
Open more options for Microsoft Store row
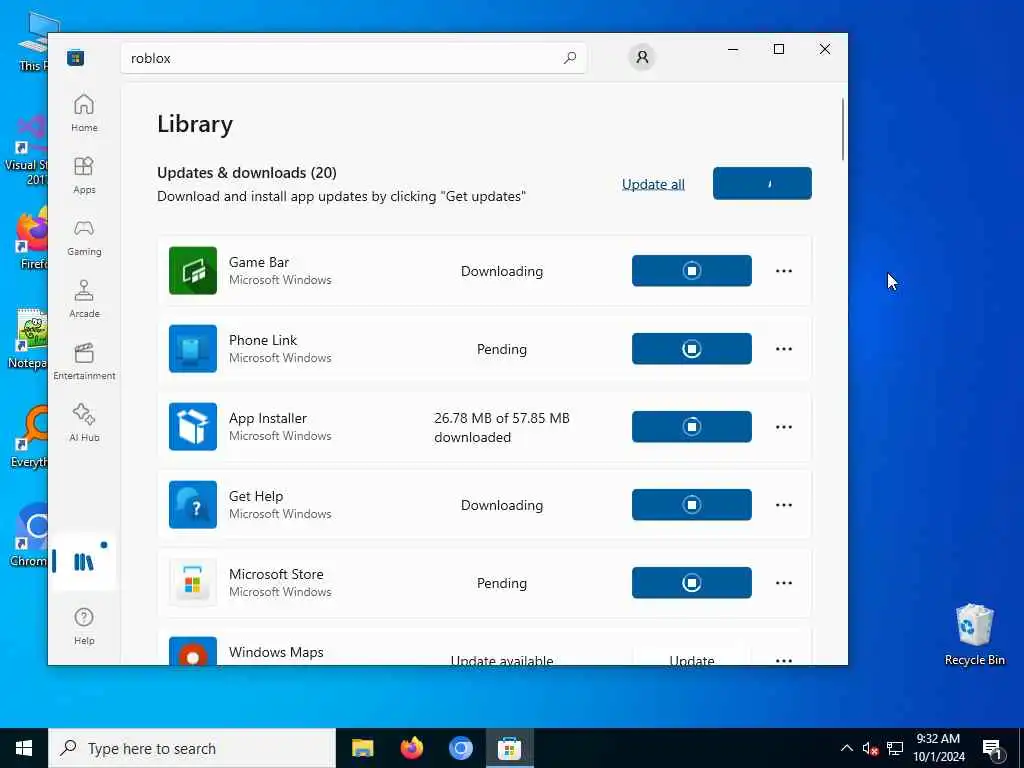pyautogui.click(x=784, y=583)
